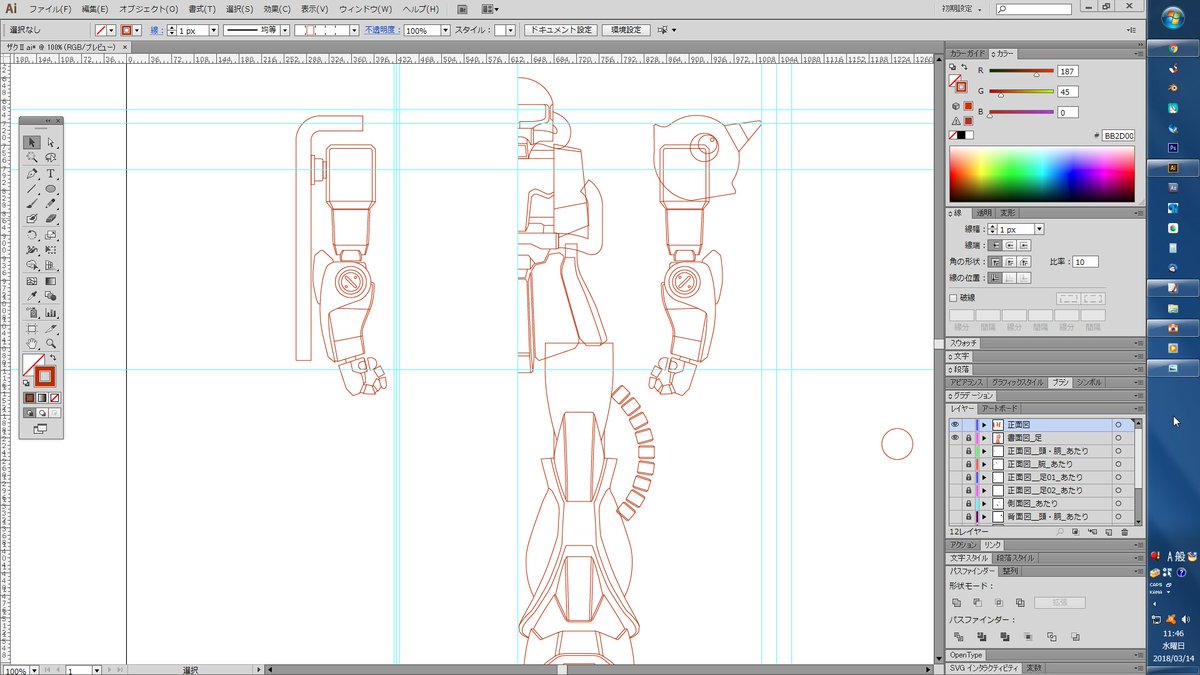Click the Divide pathfinder icon

pyautogui.click(x=958, y=636)
